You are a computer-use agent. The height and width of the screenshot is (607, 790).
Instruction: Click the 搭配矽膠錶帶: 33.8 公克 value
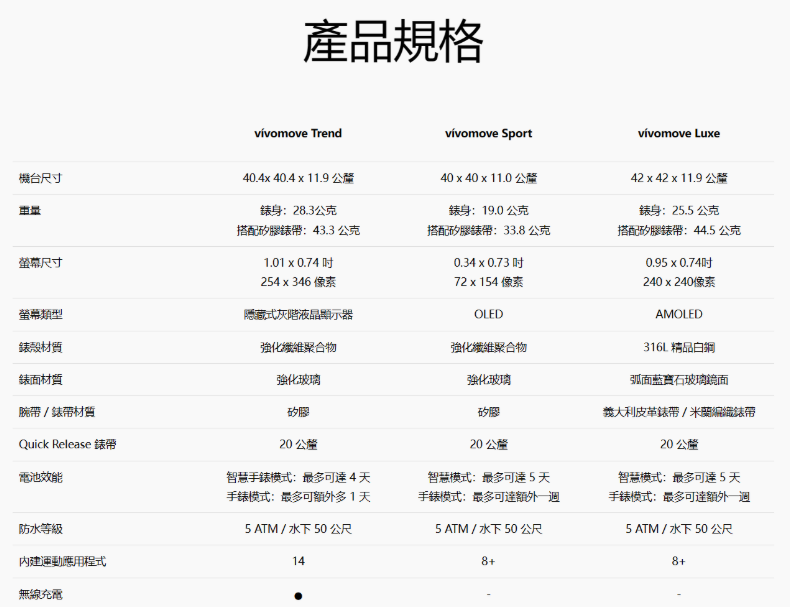pos(488,230)
